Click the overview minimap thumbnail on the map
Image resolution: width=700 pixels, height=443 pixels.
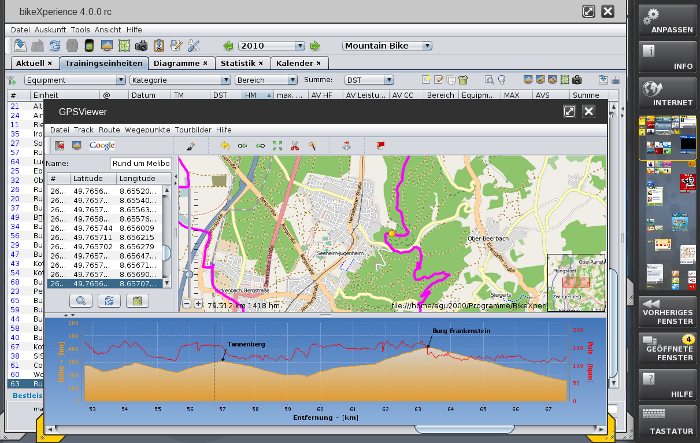pyautogui.click(x=576, y=283)
